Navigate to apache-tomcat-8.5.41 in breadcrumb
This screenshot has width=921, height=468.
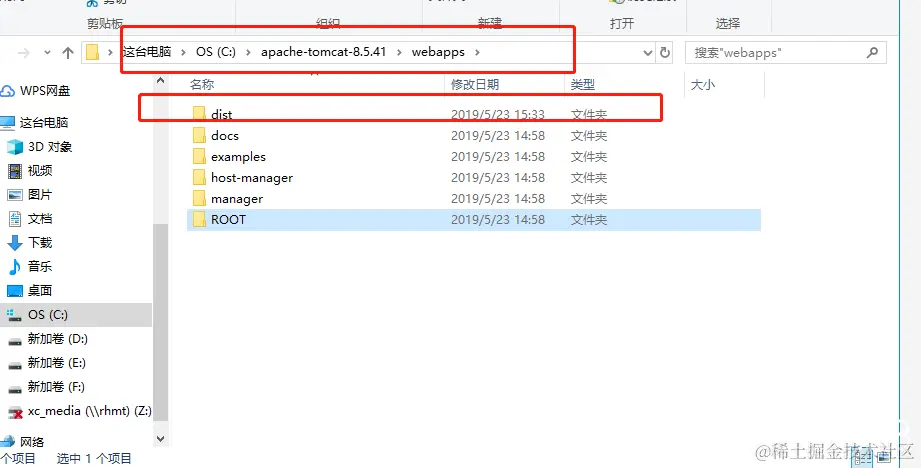pyautogui.click(x=324, y=52)
